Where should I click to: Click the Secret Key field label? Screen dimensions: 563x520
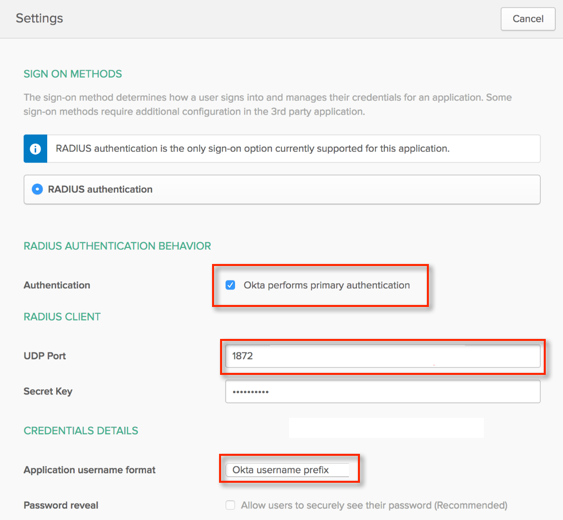click(48, 391)
